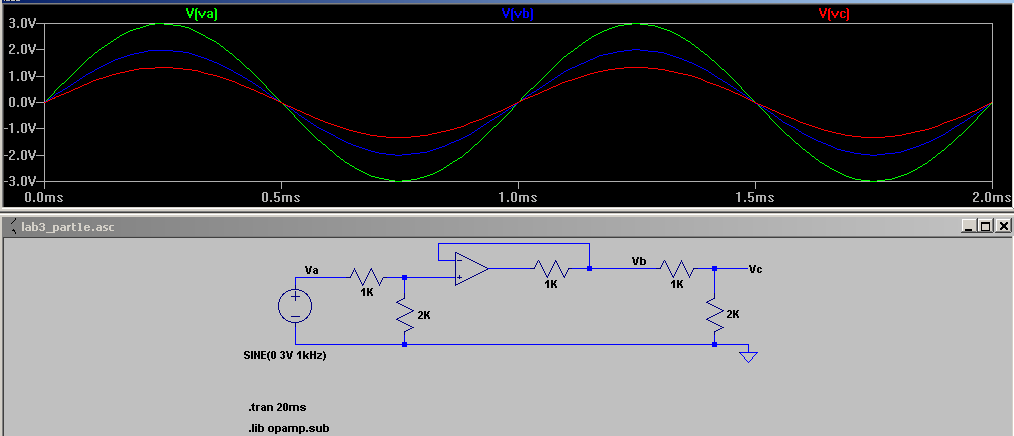Select the 2K resistor below Vc node
The image size is (1014, 436).
click(715, 314)
